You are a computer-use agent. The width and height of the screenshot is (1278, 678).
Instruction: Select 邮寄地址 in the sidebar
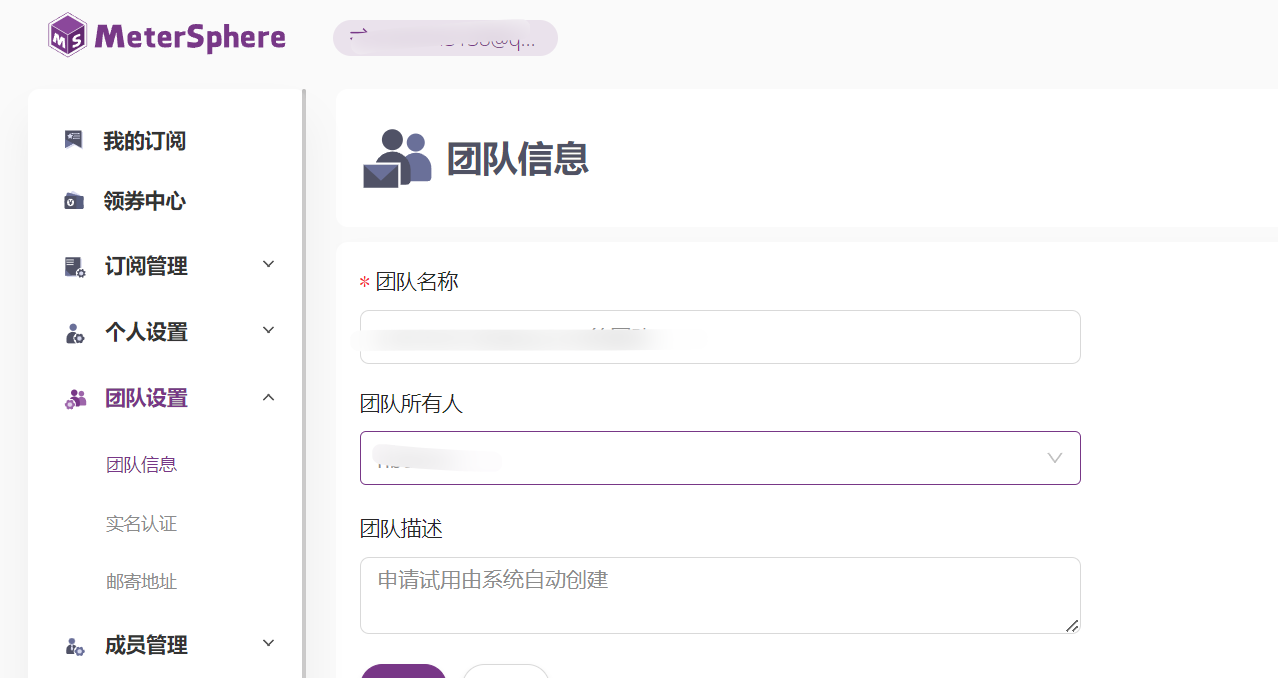141,582
